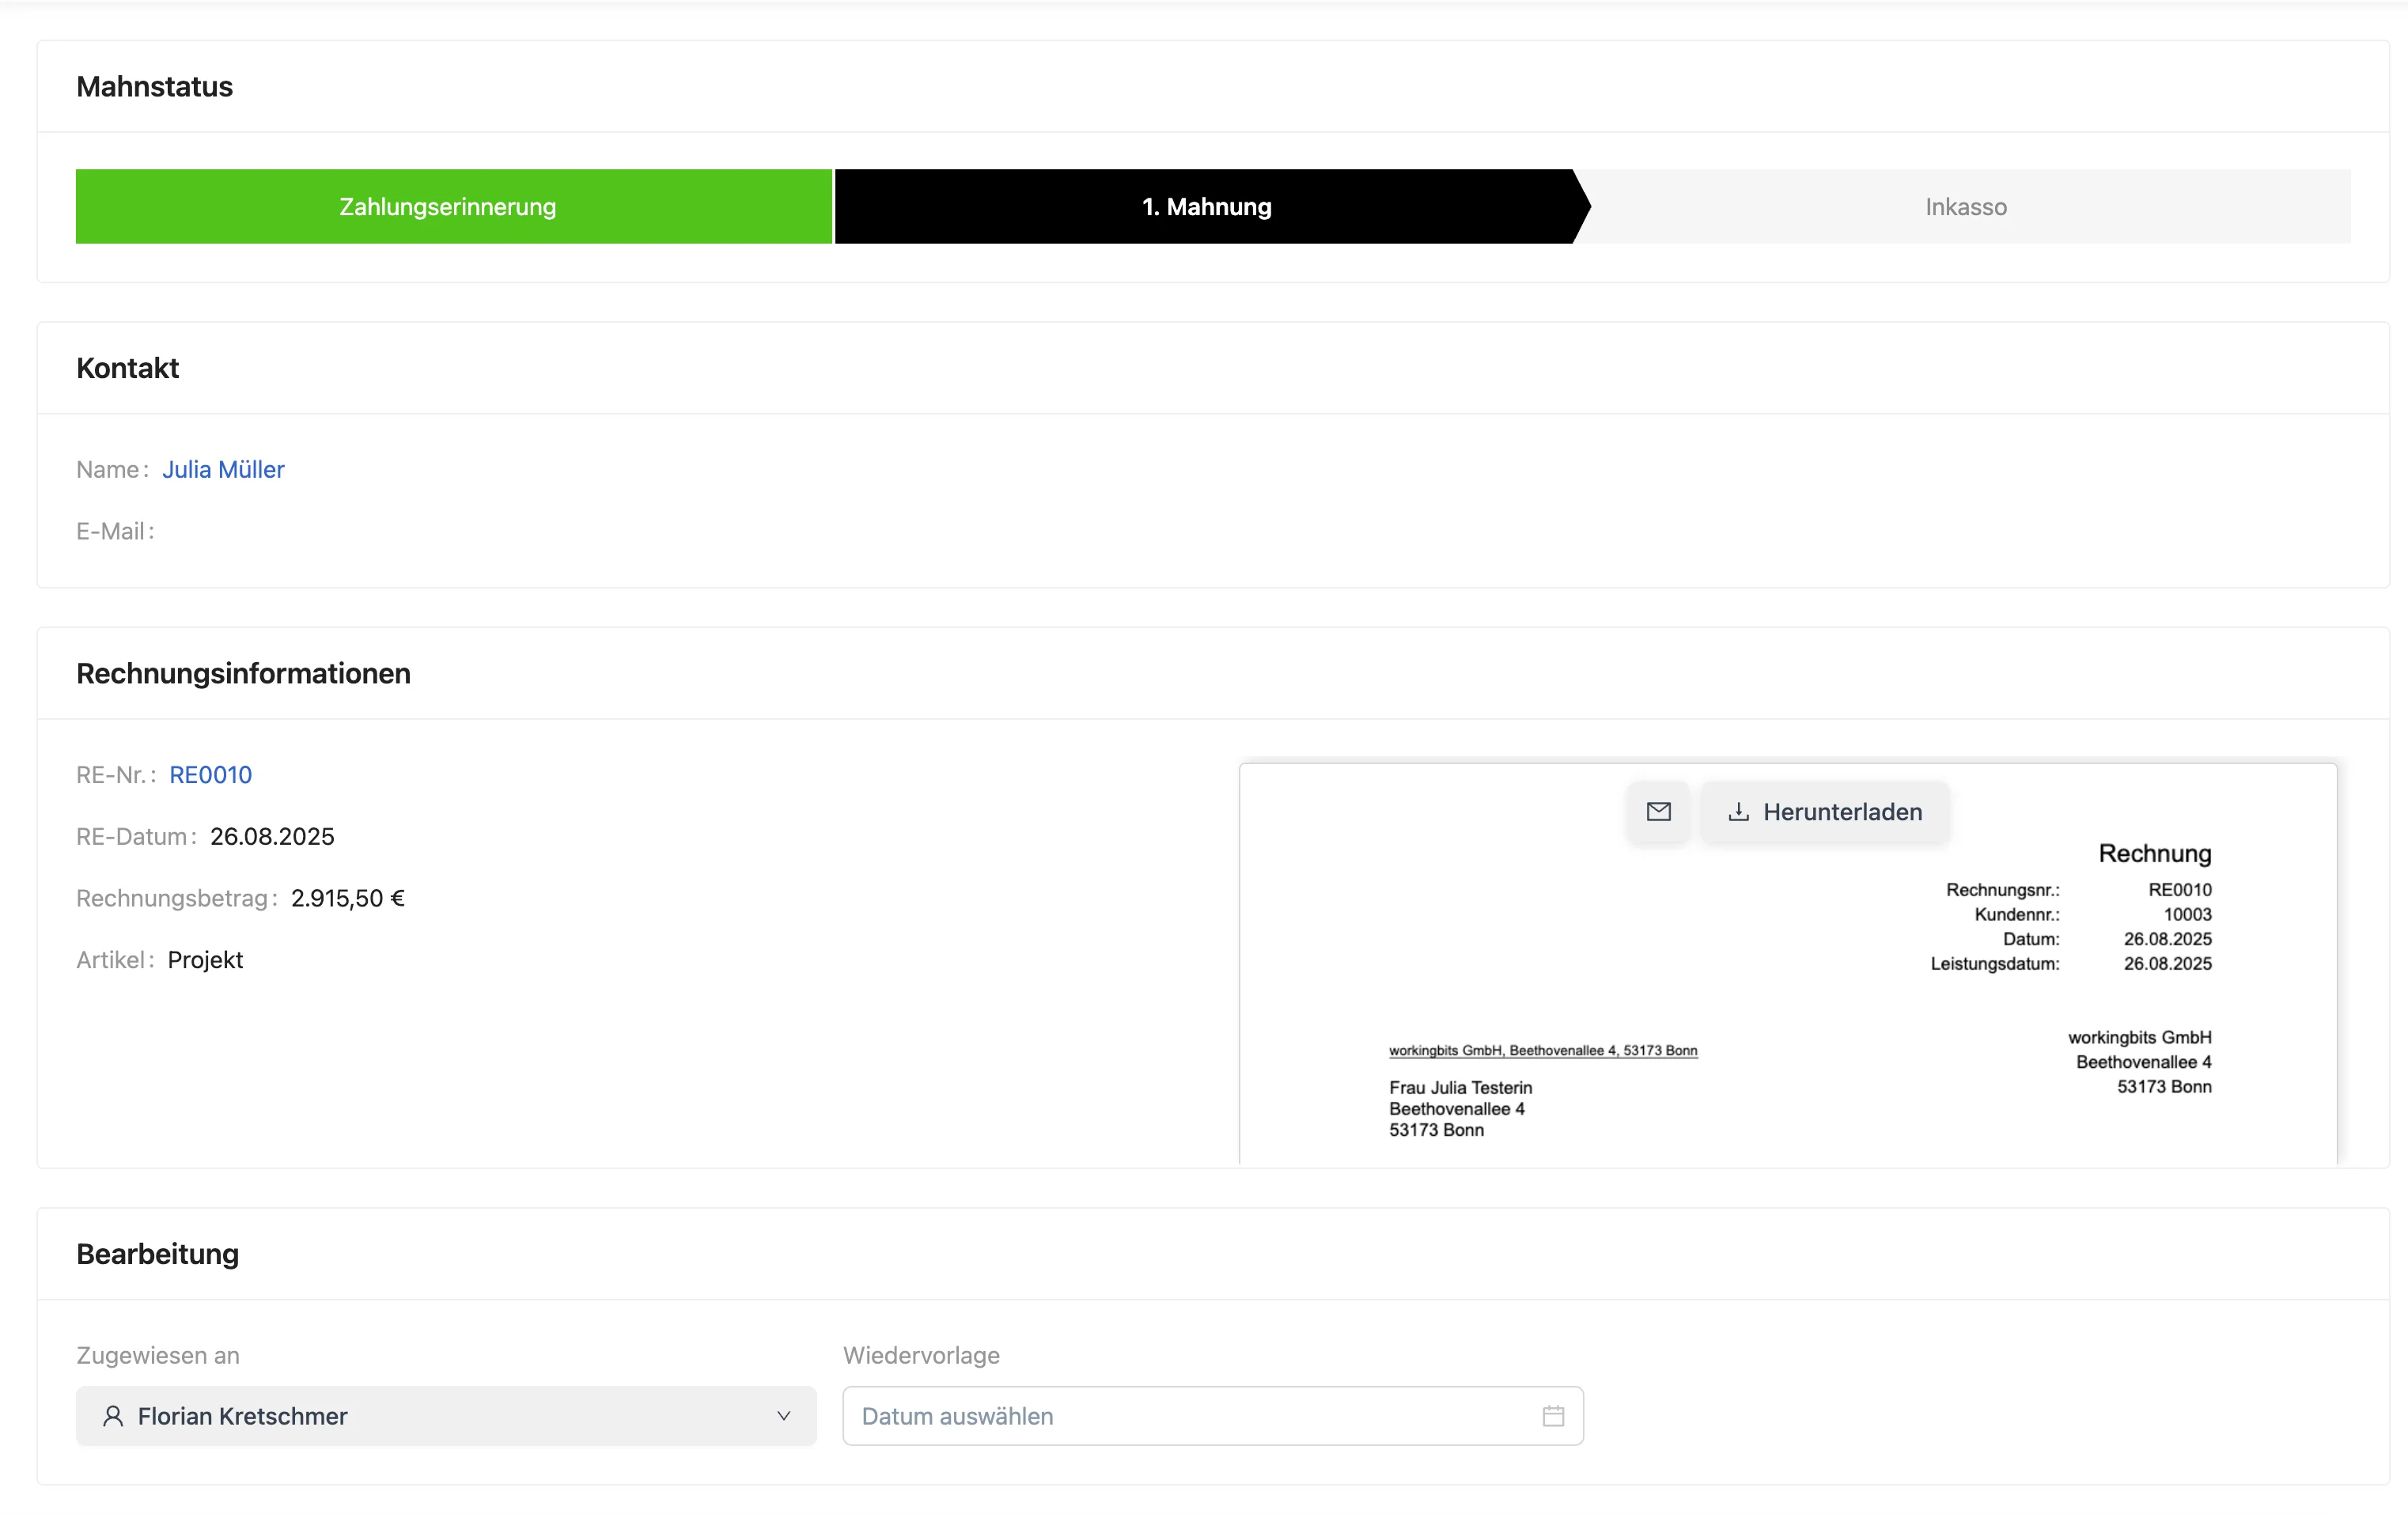Click the Mahnstatus section heading
Screen dimensions: 2408x1514
point(154,86)
